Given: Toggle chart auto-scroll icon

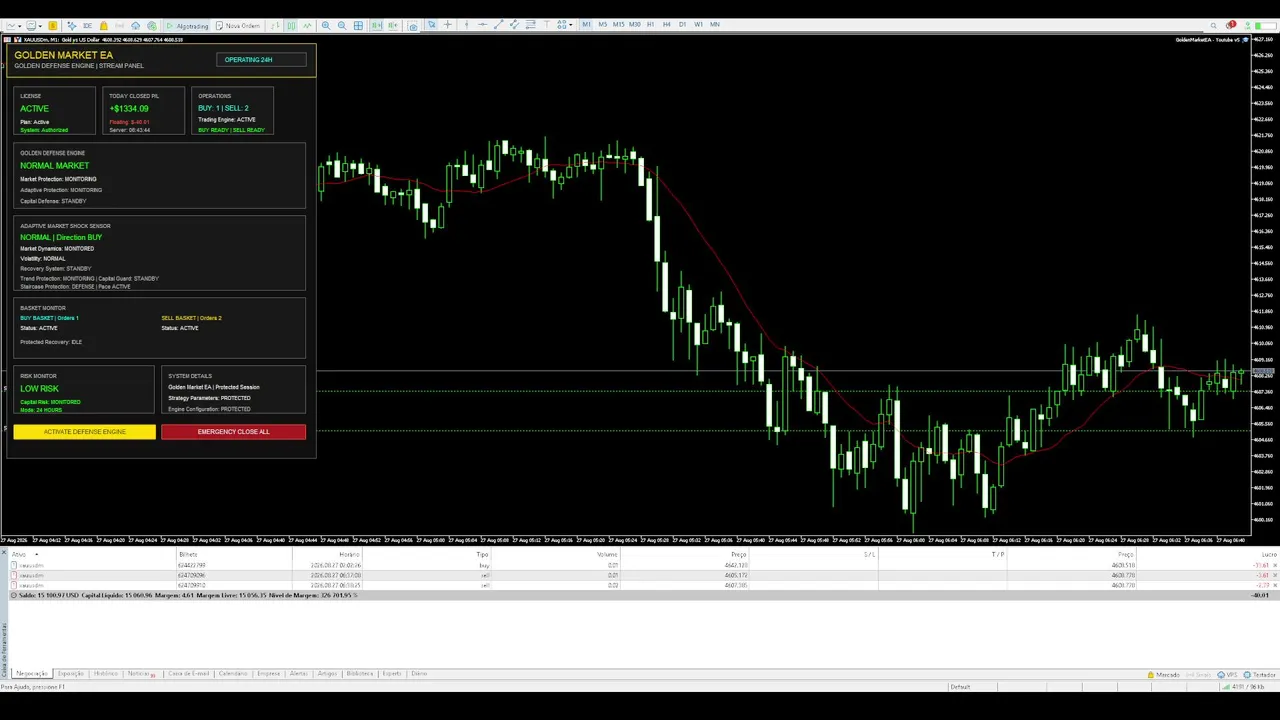Looking at the screenshot, I should 376,25.
